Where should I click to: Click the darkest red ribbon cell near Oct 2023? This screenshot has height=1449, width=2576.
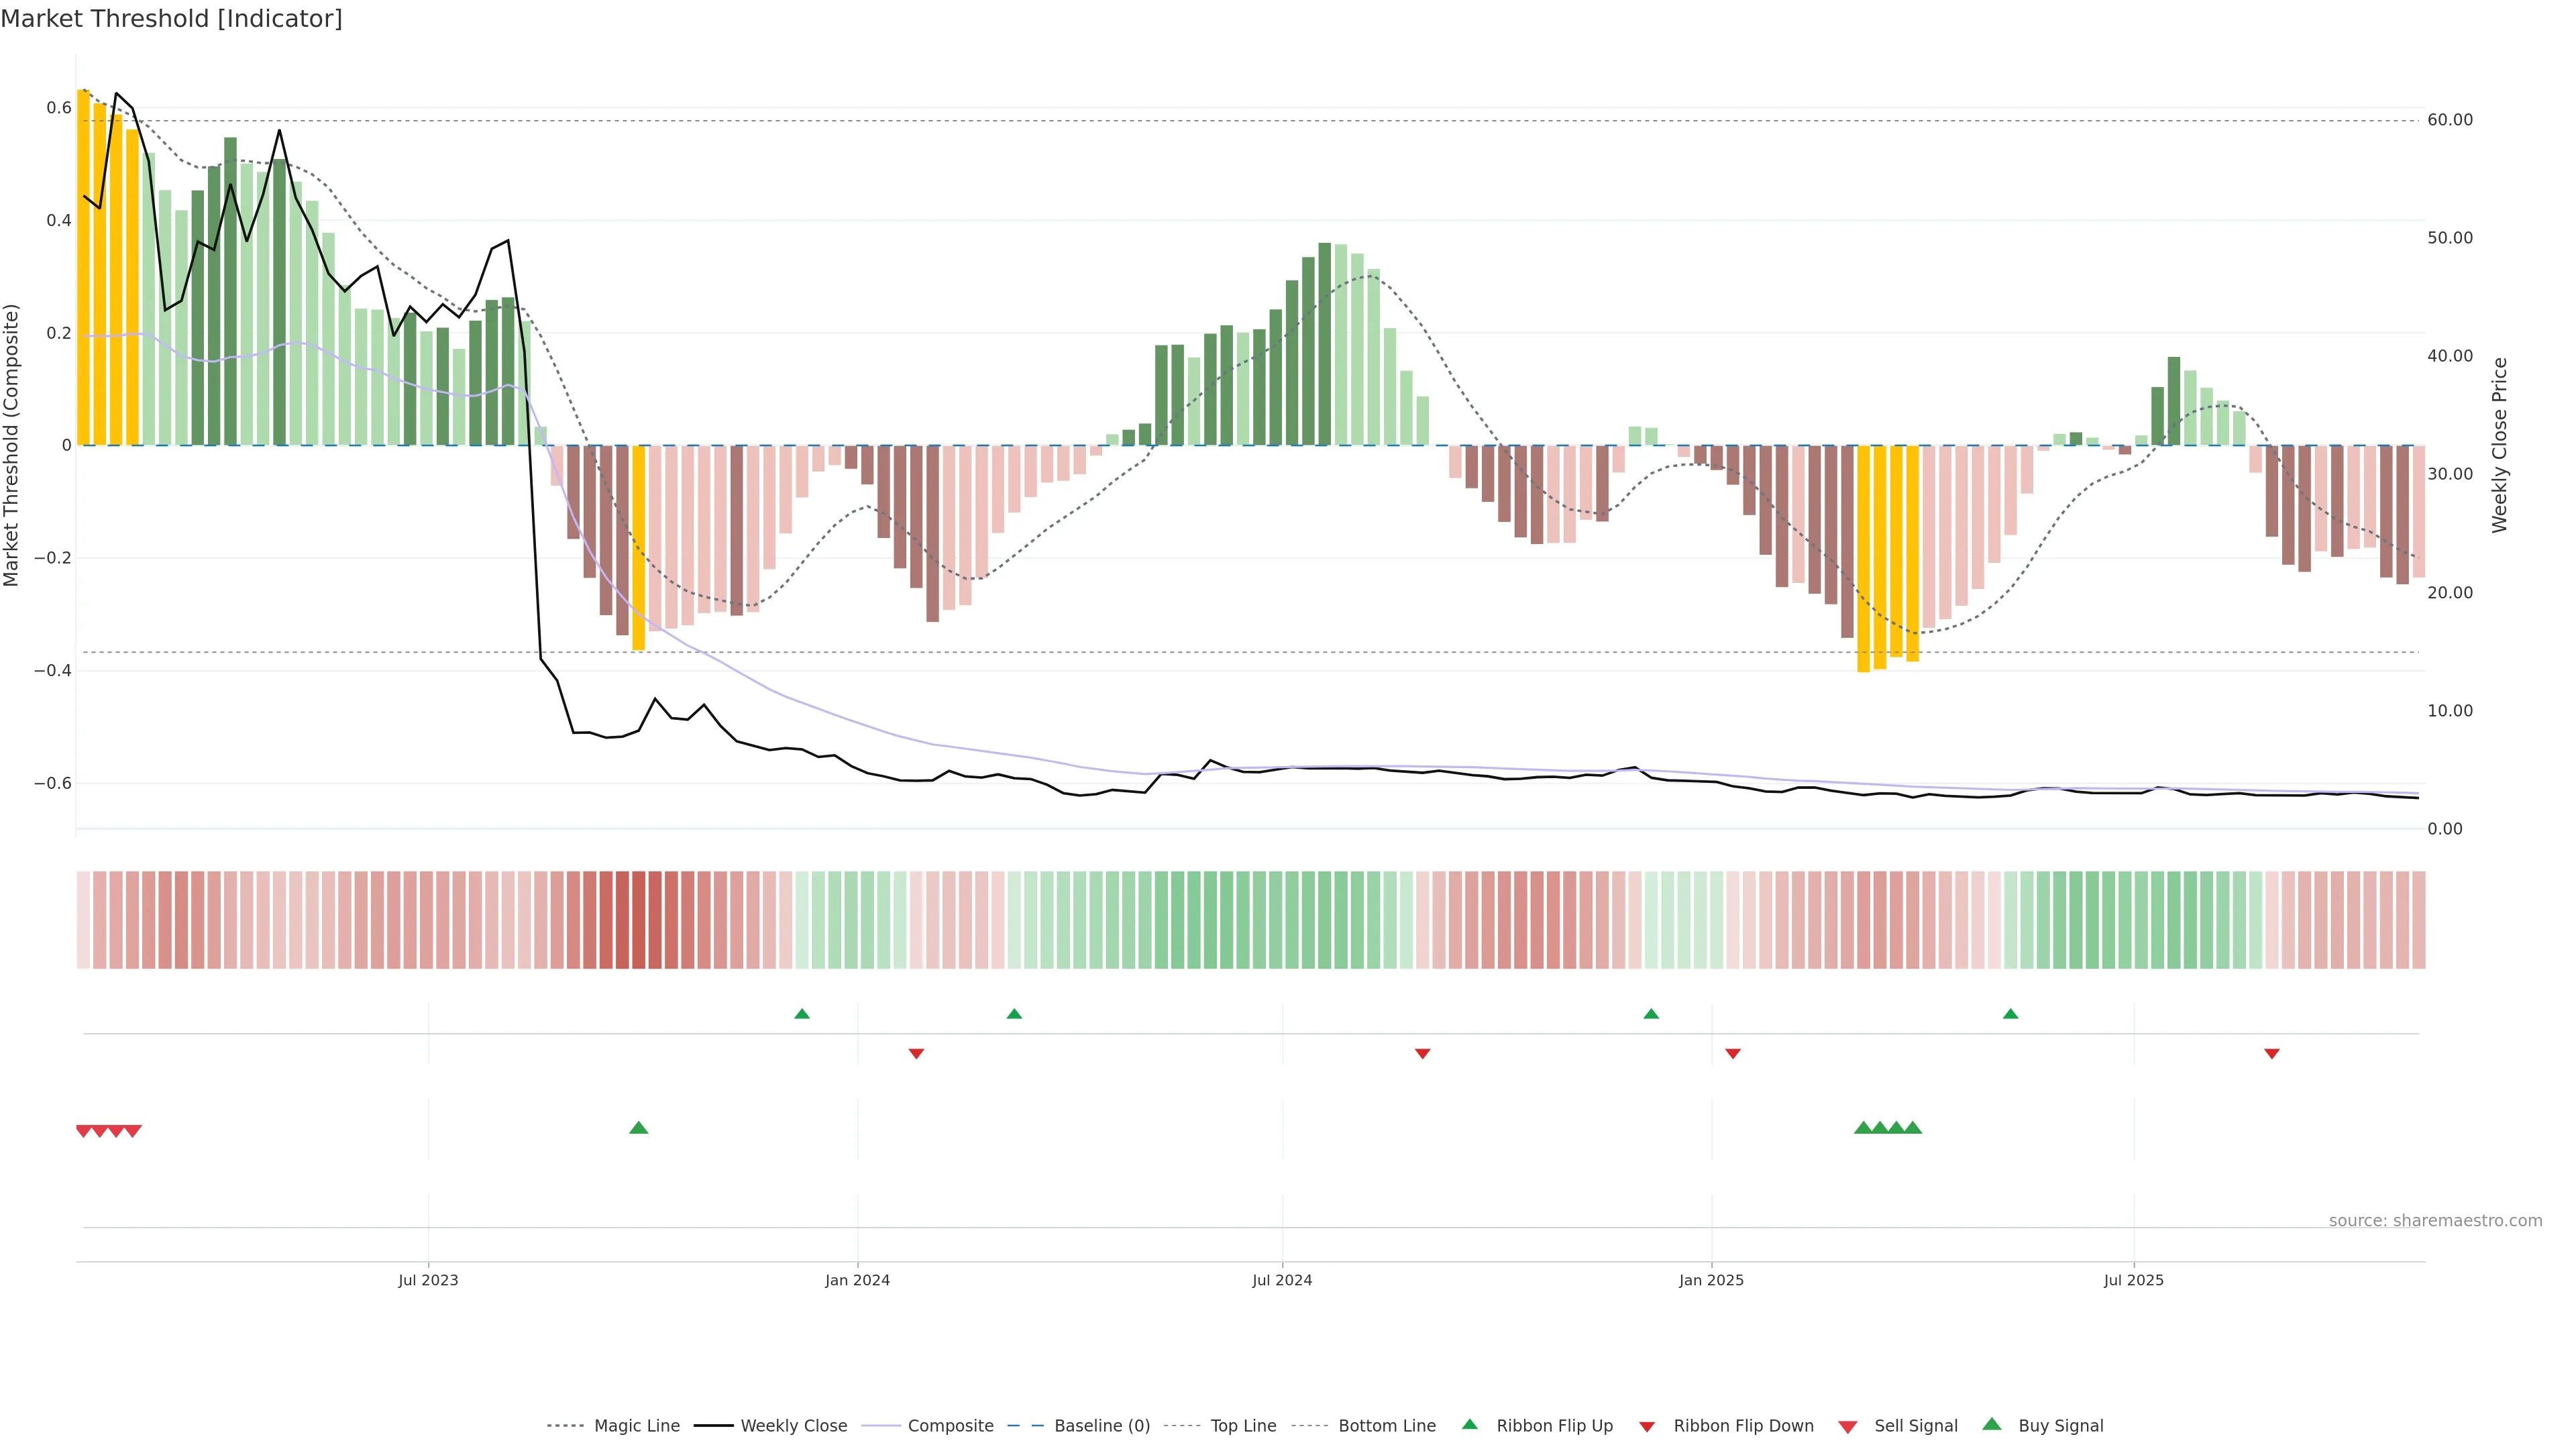pyautogui.click(x=638, y=920)
